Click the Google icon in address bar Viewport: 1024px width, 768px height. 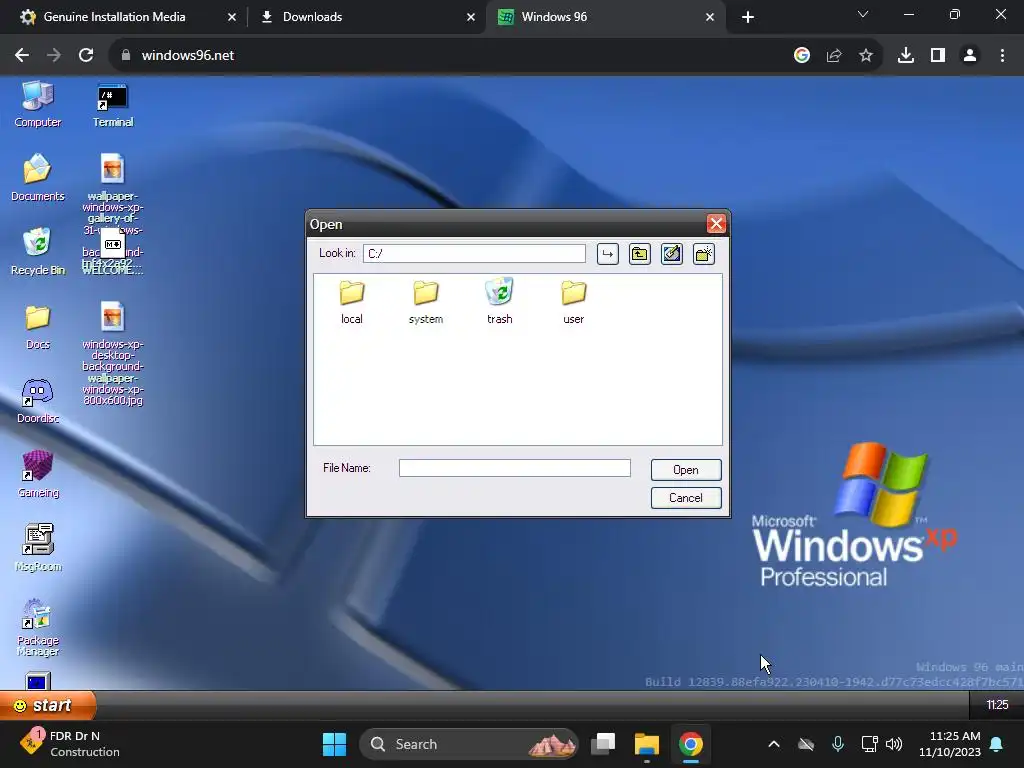pyautogui.click(x=801, y=56)
